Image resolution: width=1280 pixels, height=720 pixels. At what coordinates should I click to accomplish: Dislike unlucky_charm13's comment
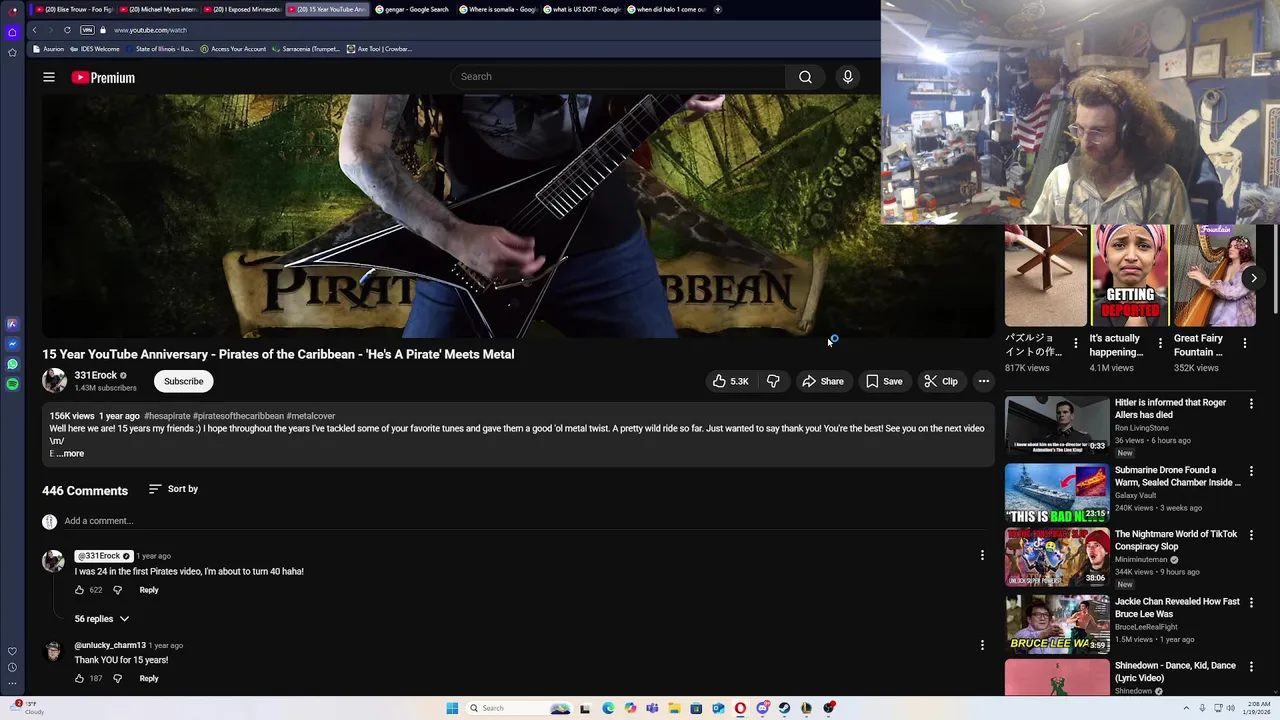click(117, 678)
